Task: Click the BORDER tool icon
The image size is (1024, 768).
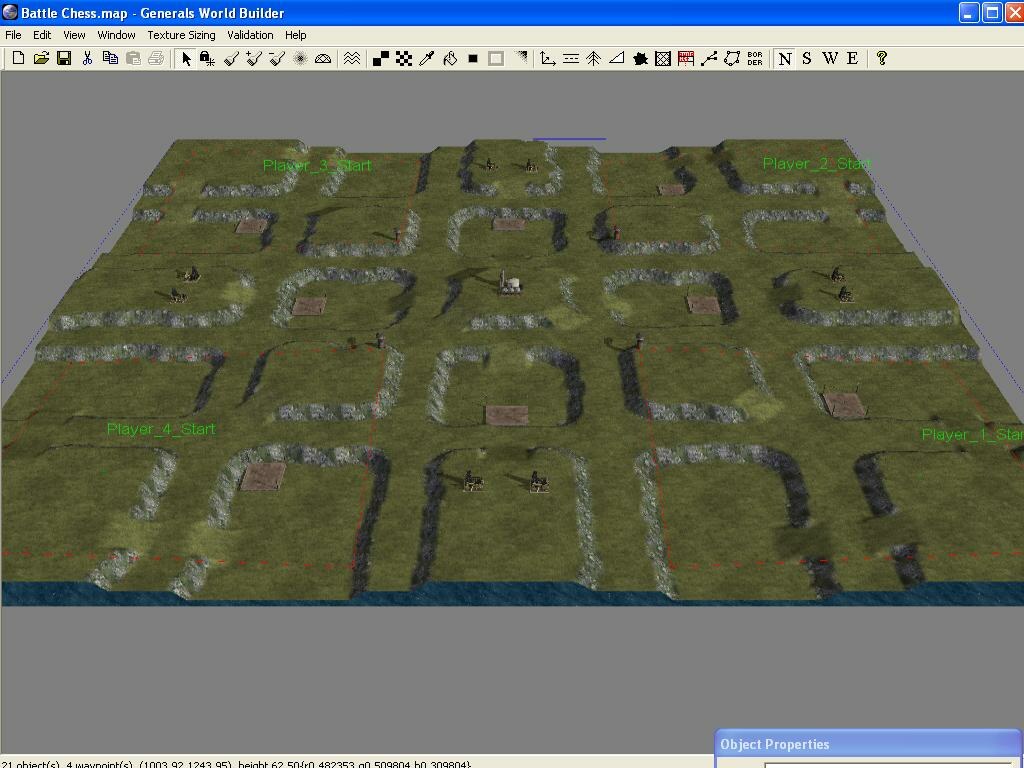Action: 755,59
